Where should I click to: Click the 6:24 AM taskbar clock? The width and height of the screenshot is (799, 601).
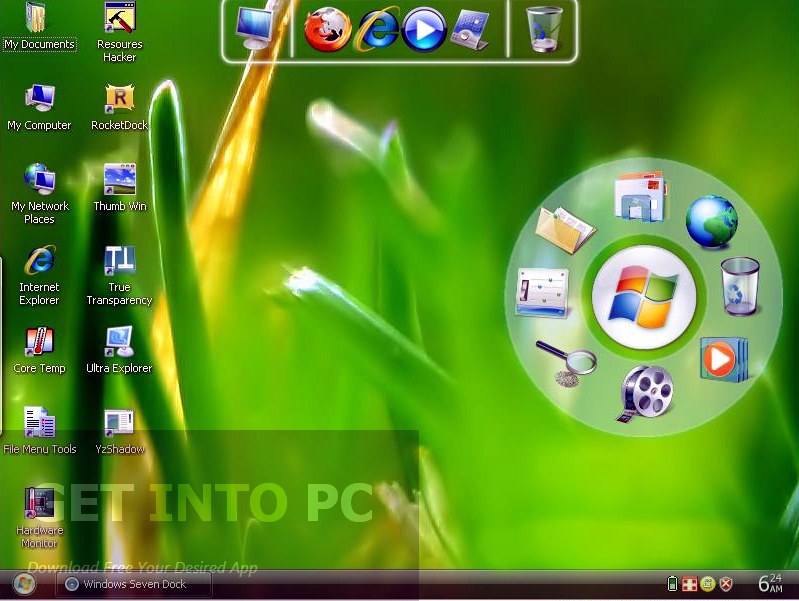click(x=770, y=583)
